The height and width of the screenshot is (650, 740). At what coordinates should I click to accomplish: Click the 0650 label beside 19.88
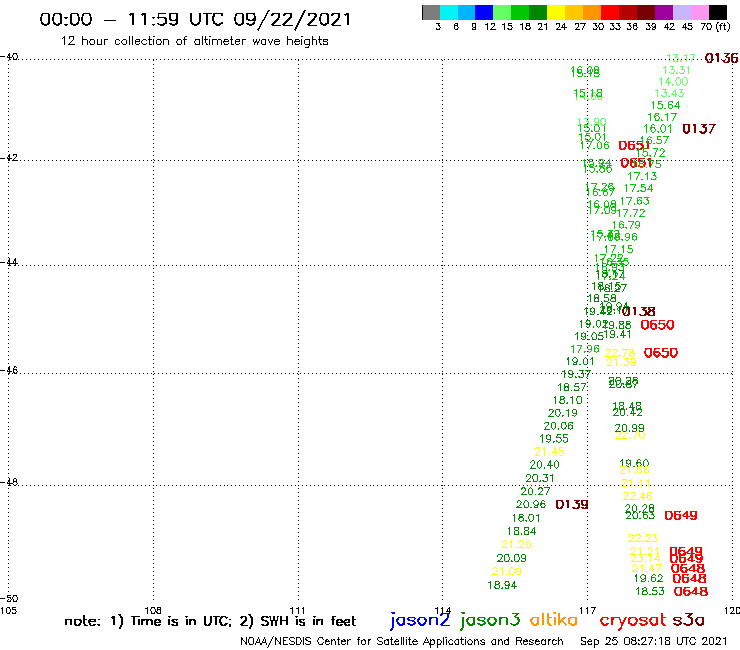point(657,325)
